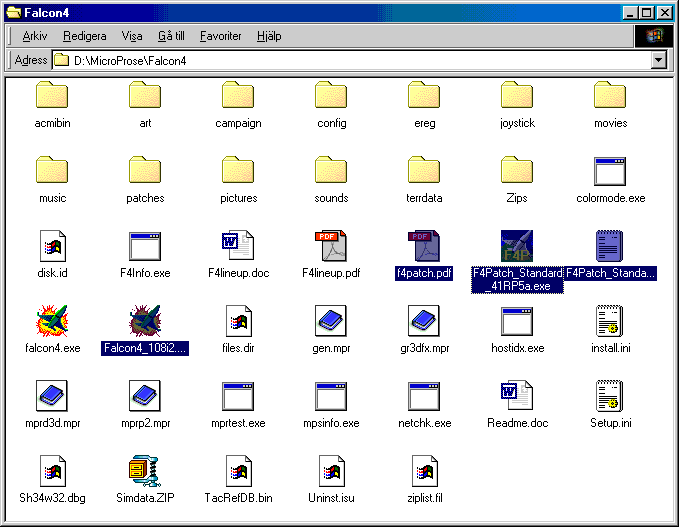The width and height of the screenshot is (679, 527).
Task: Expand the Adress bar dropdown arrow
Action: [659, 60]
